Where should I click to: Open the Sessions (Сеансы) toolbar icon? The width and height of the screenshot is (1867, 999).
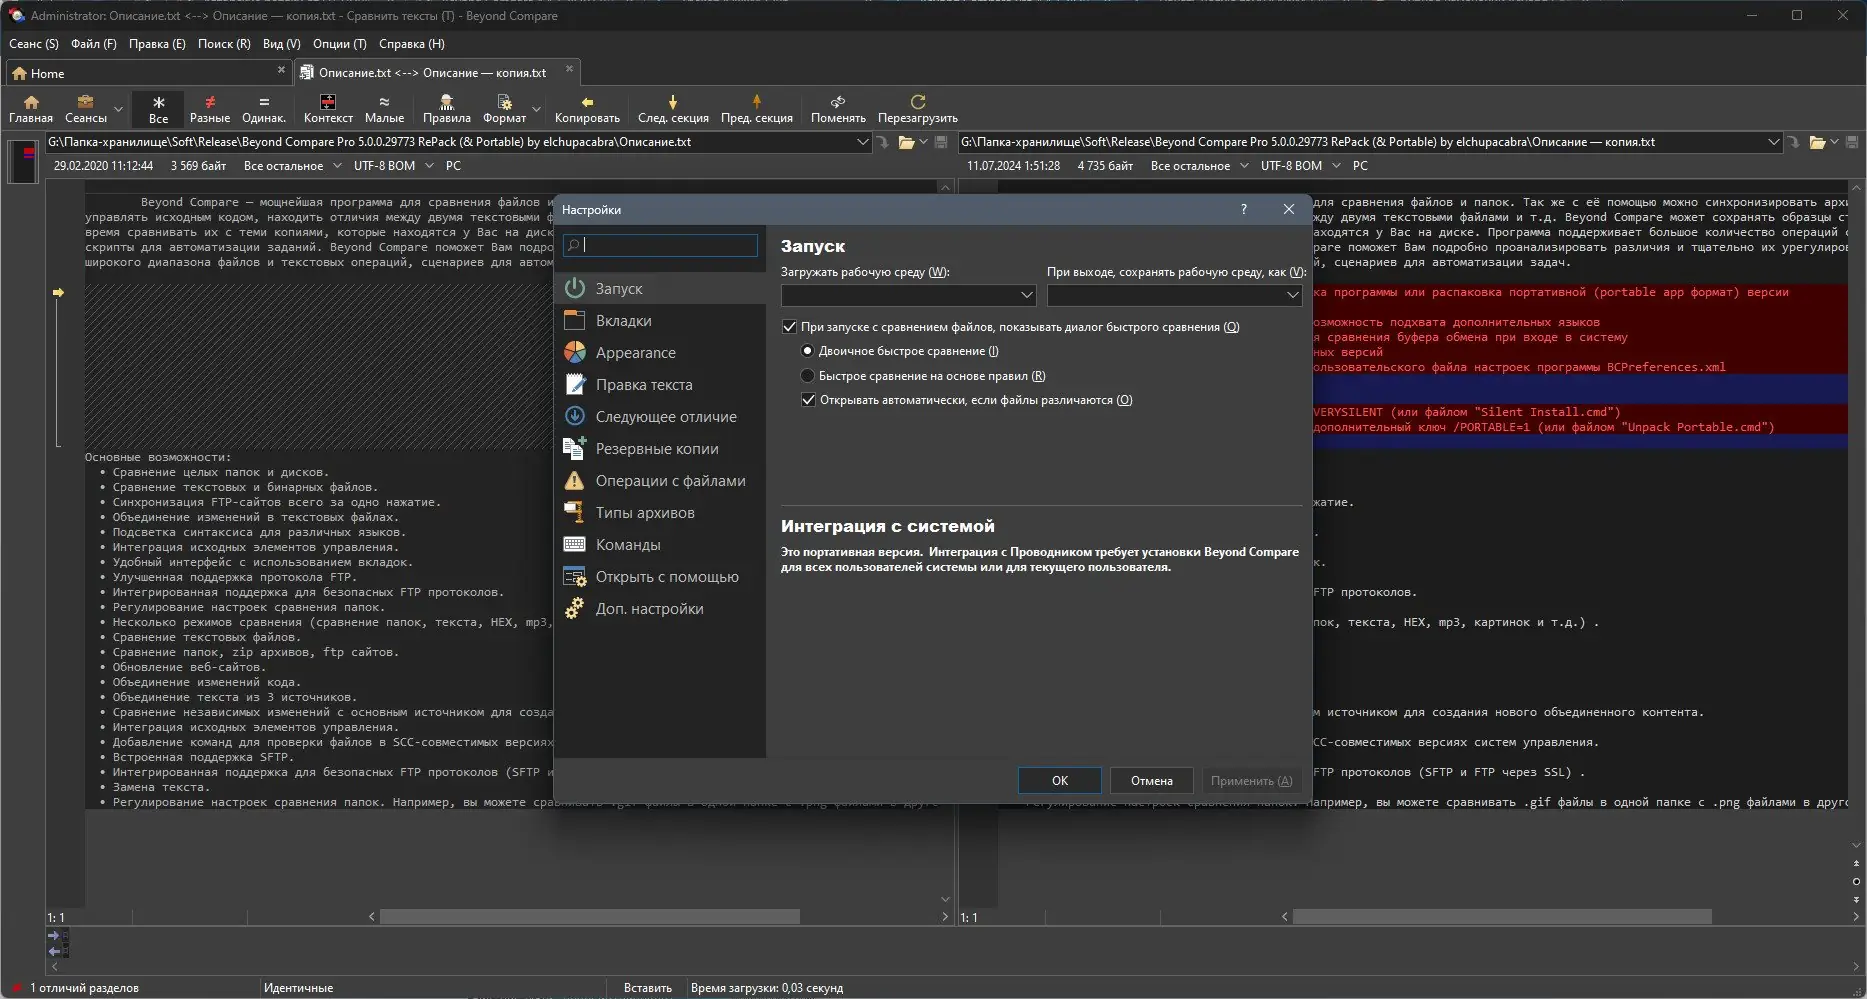coord(85,103)
